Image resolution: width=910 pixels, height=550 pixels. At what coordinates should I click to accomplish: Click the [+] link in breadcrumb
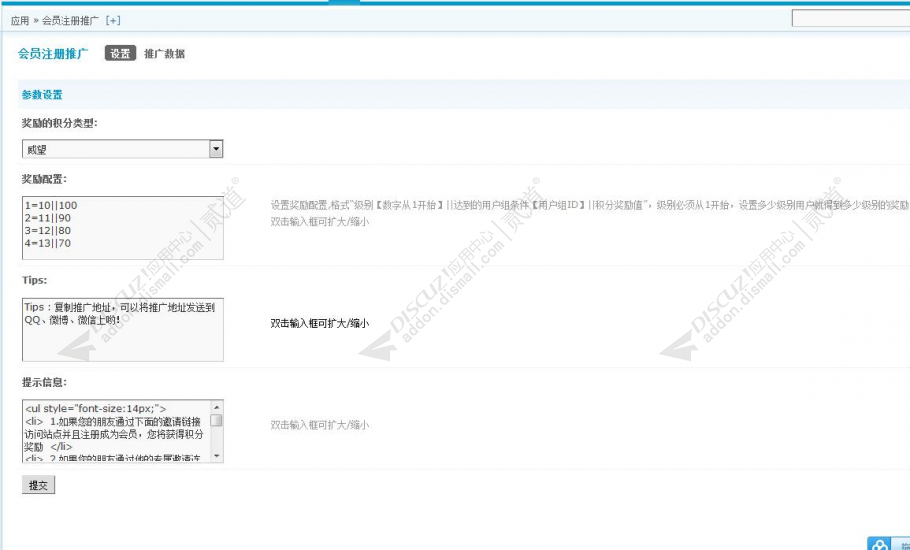[113, 20]
